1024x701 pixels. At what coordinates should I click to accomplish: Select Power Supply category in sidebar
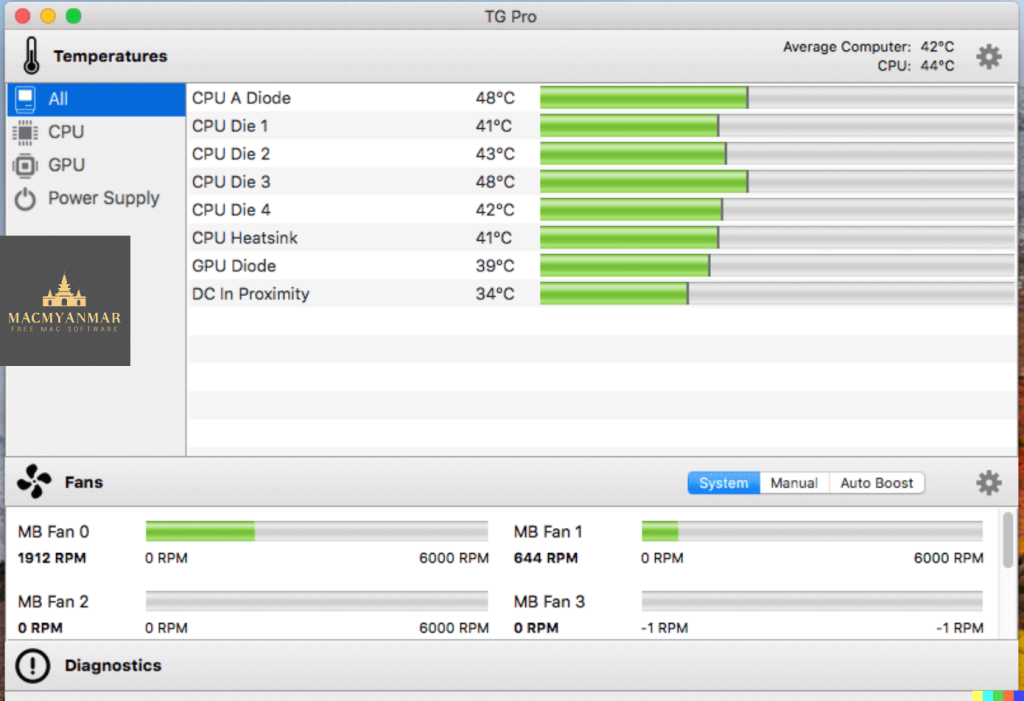click(x=96, y=199)
